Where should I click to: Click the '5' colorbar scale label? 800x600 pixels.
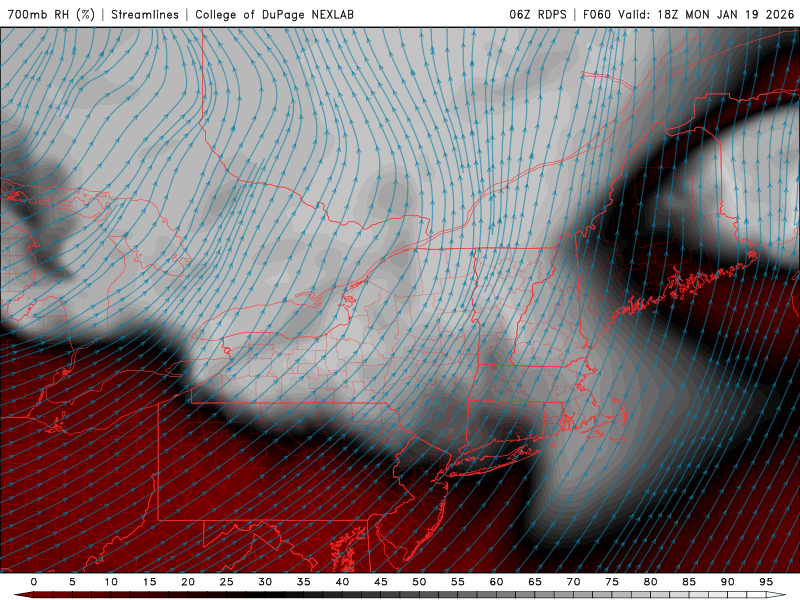pyautogui.click(x=72, y=582)
